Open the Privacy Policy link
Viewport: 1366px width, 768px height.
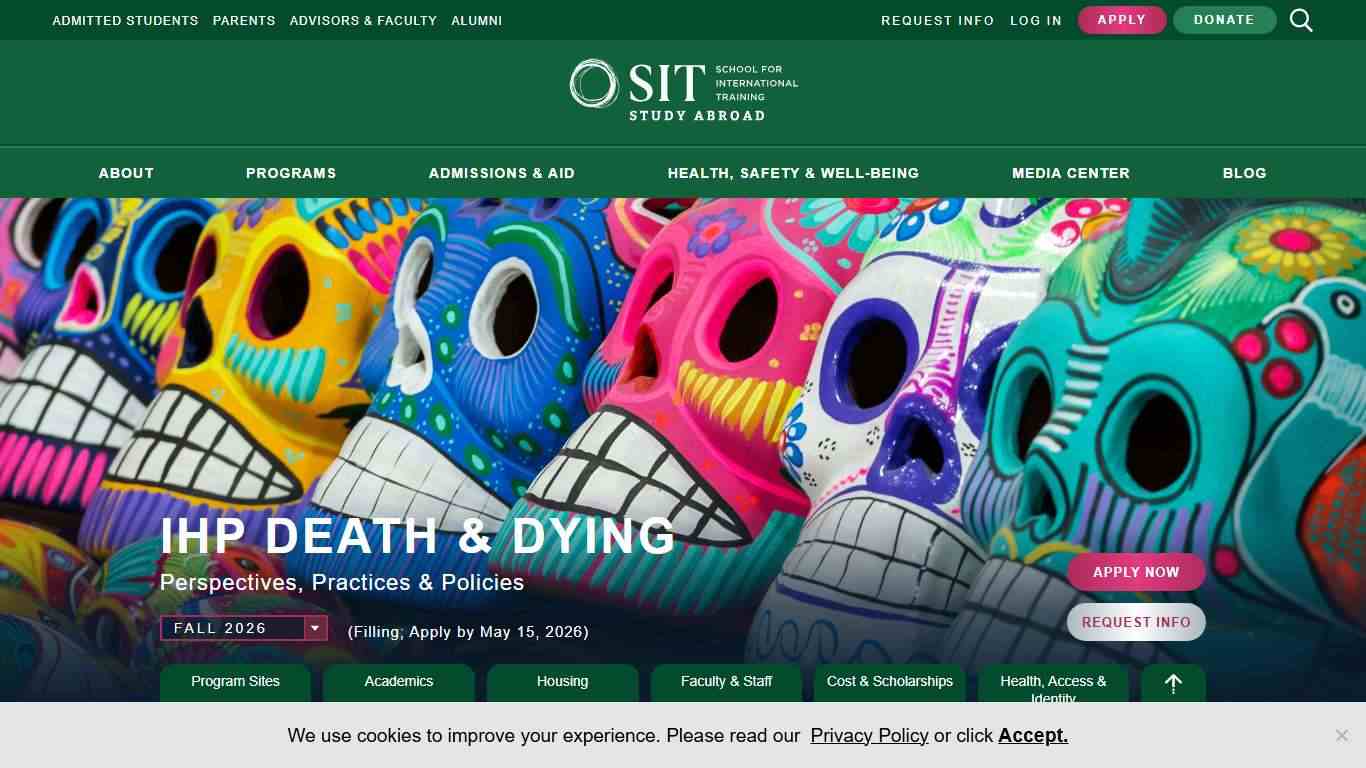pyautogui.click(x=869, y=735)
